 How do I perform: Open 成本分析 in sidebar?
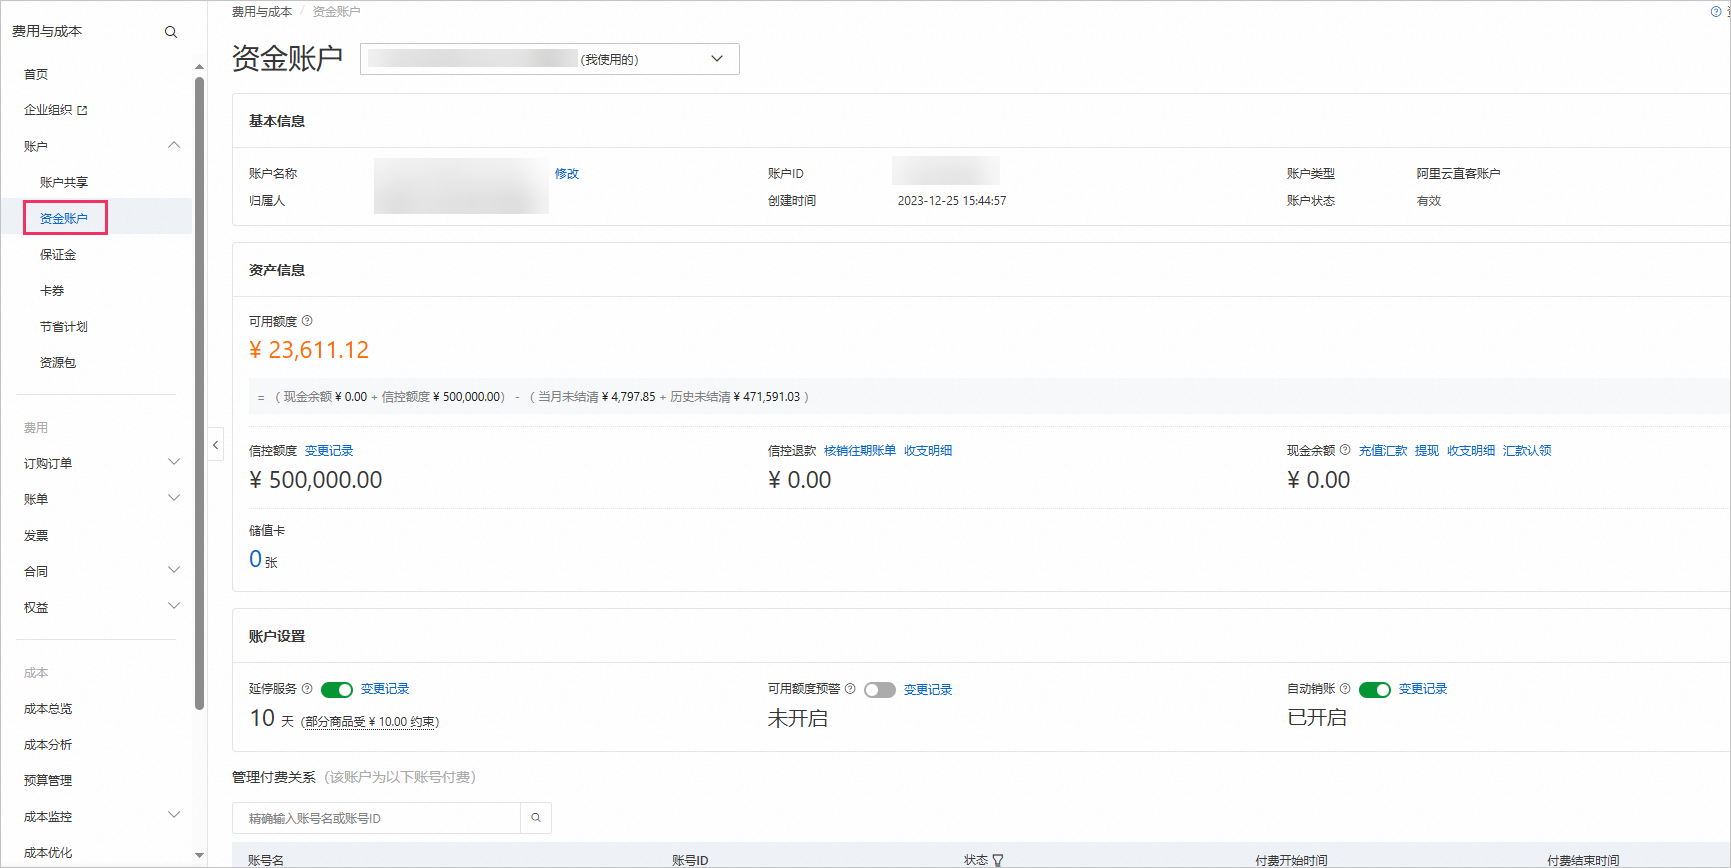coord(48,744)
